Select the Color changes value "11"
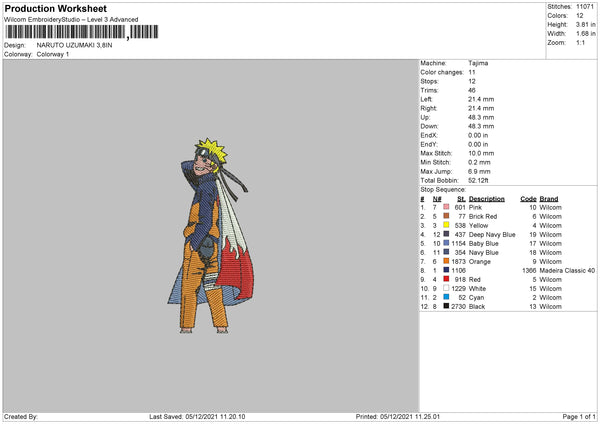The width and height of the screenshot is (600, 424). [472, 72]
